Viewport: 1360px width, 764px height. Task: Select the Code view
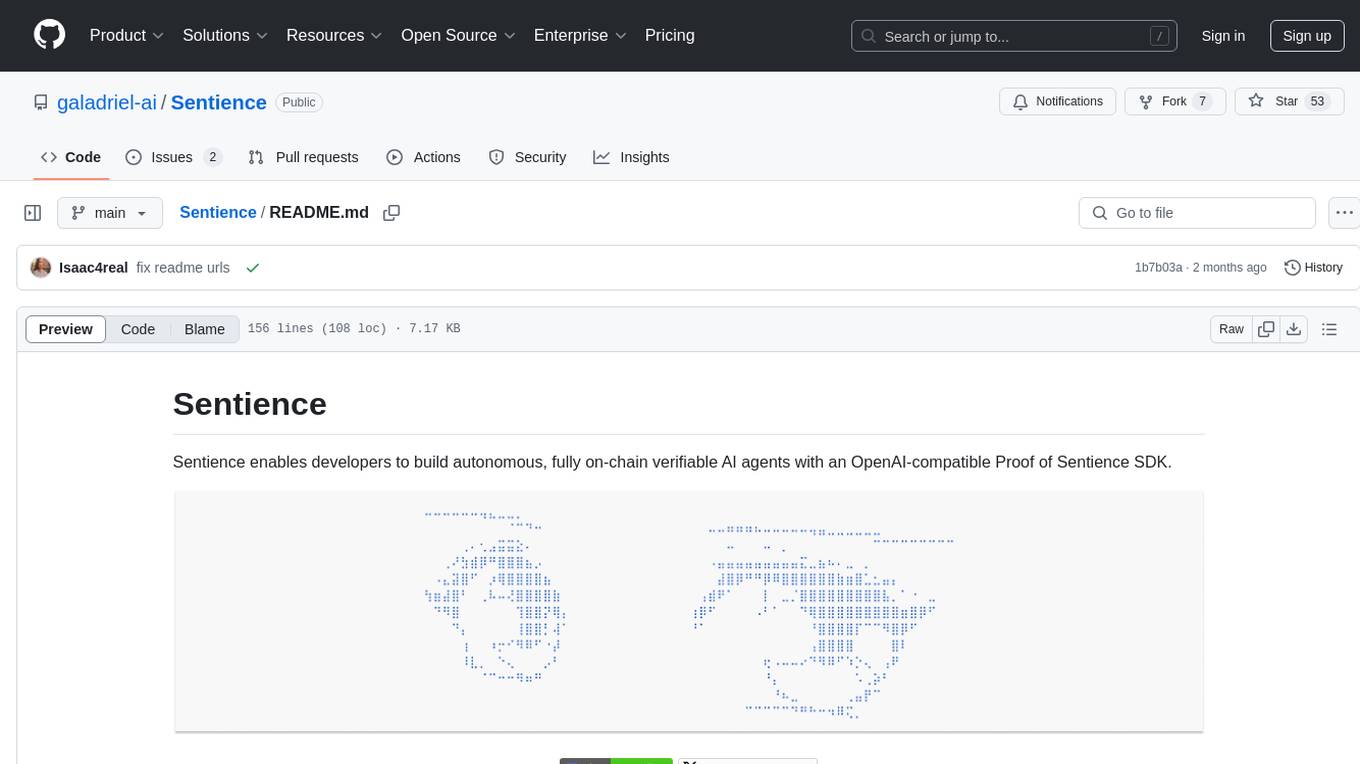click(138, 329)
